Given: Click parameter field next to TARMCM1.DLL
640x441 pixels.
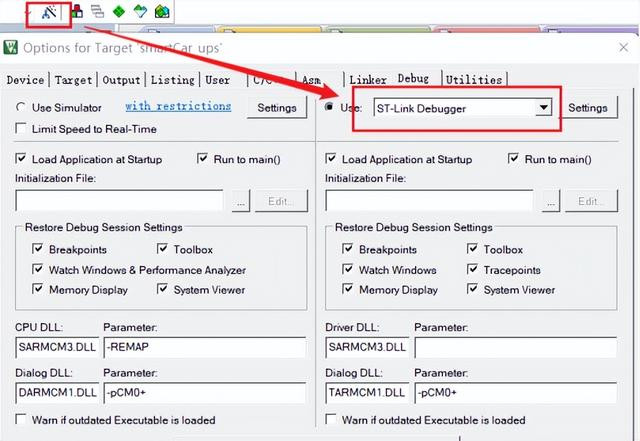Looking at the screenshot, I should point(516,393).
